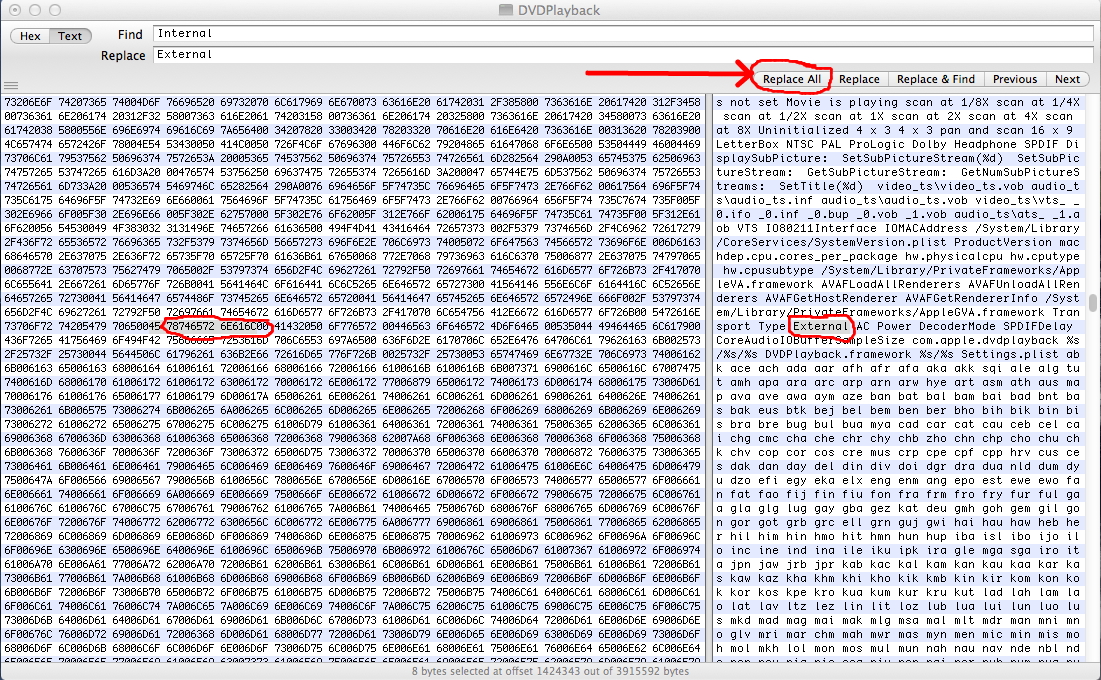This screenshot has width=1101, height=680.
Task: Click hex value 53504449
Action: tap(623, 144)
